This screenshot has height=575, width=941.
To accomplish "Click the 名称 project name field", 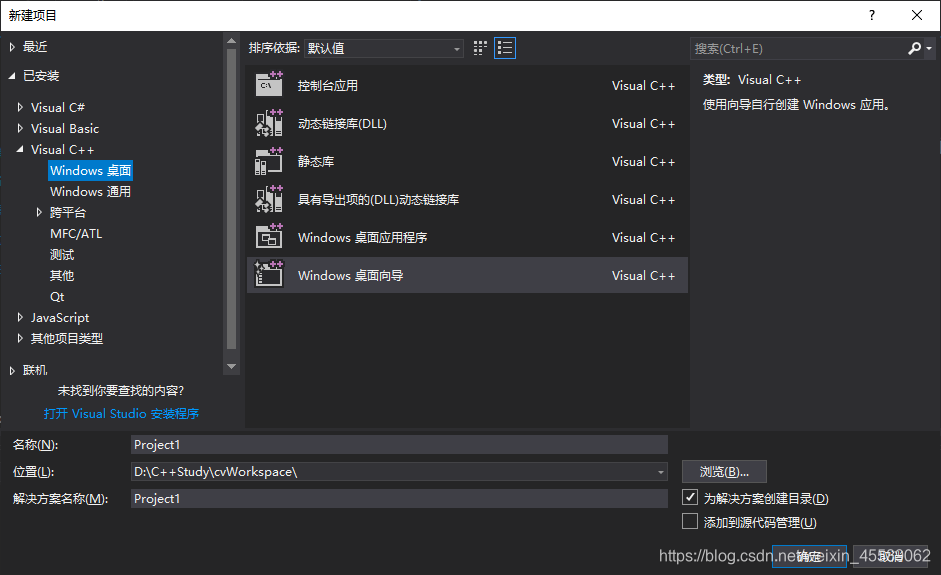I will [x=399, y=445].
